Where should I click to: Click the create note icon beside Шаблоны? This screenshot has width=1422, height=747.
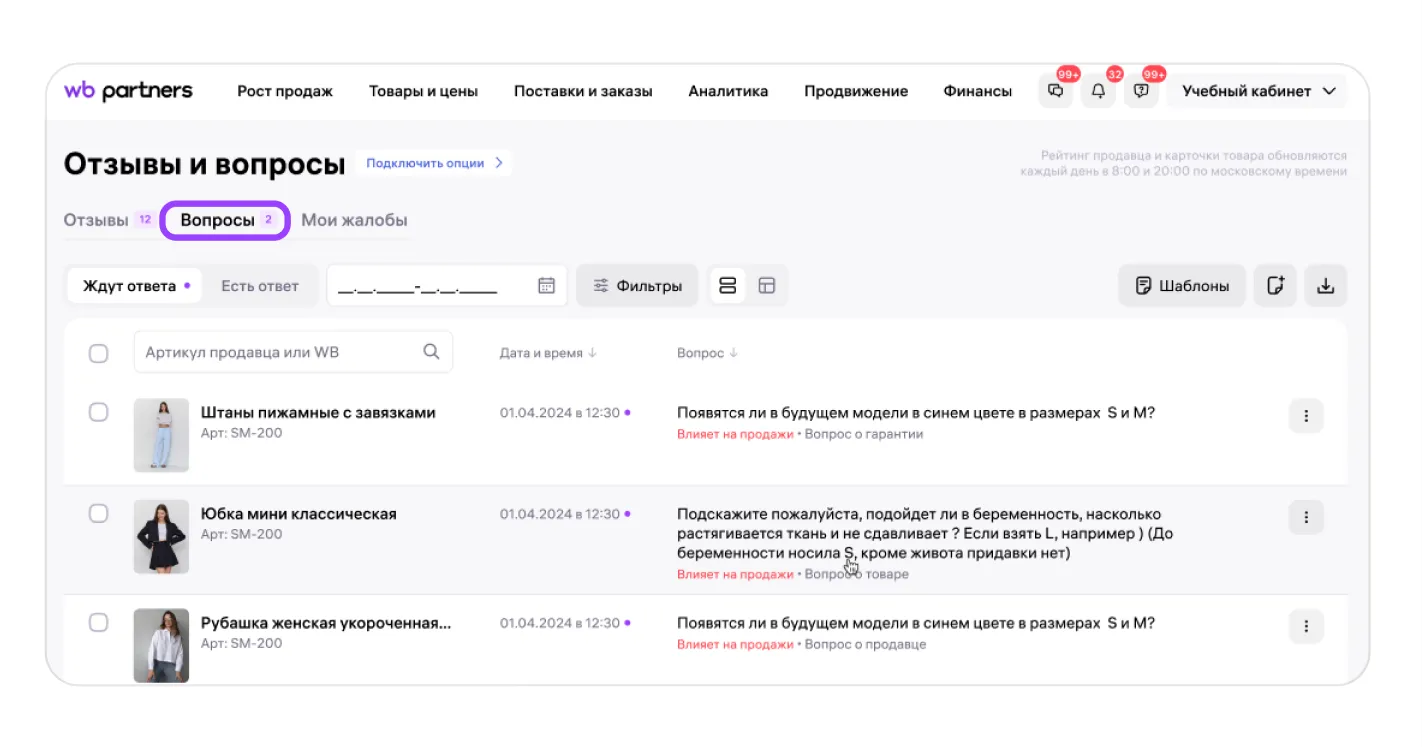pos(1275,286)
